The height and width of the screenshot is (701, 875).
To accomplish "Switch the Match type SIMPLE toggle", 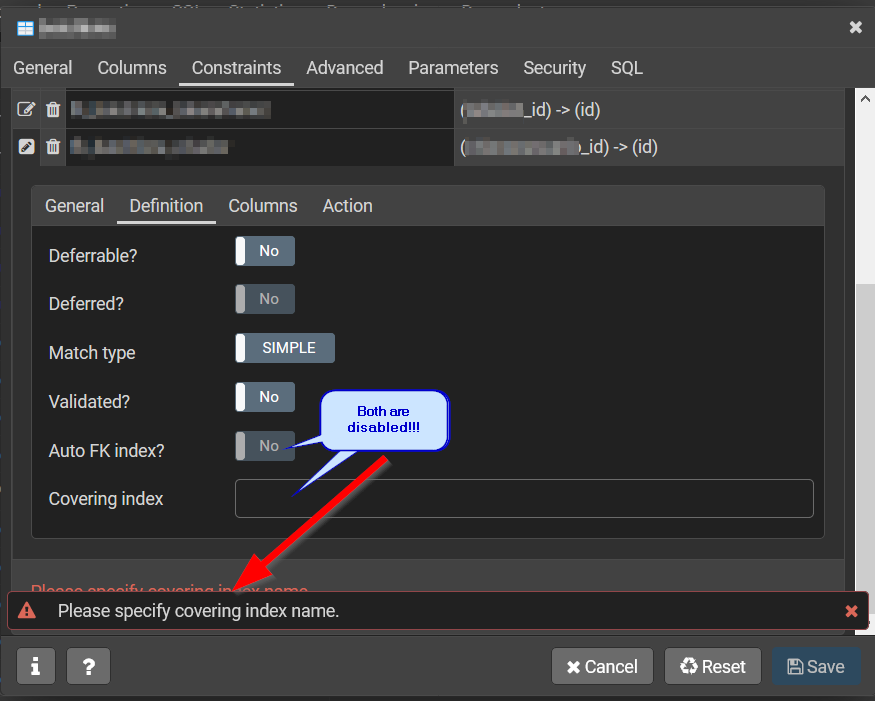I will pyautogui.click(x=285, y=348).
